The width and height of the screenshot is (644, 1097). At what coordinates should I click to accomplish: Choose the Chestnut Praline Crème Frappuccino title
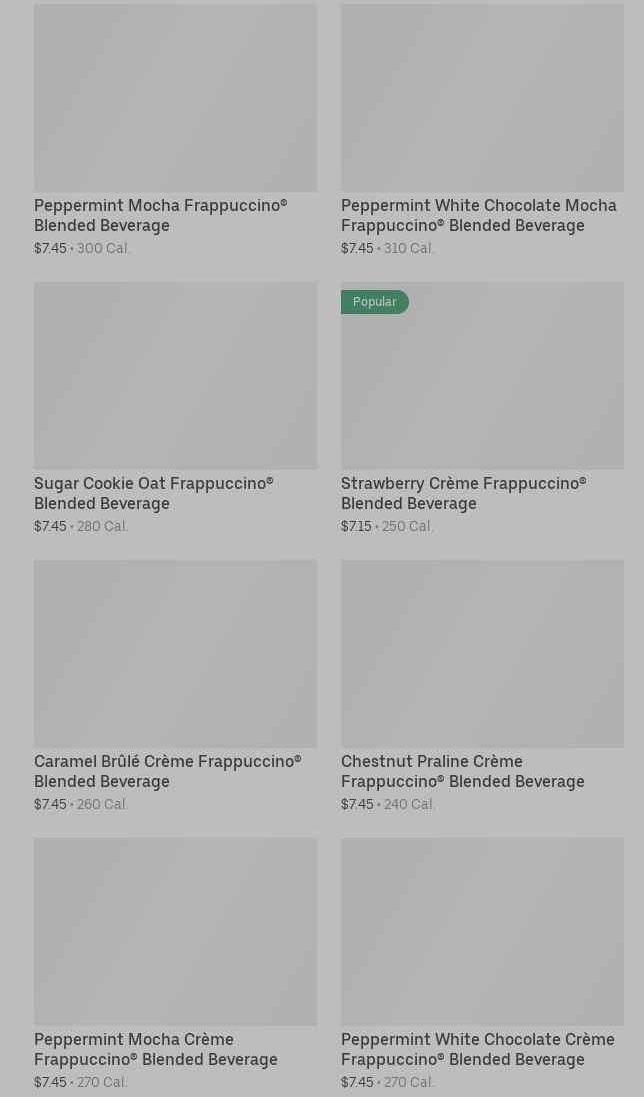[462, 771]
